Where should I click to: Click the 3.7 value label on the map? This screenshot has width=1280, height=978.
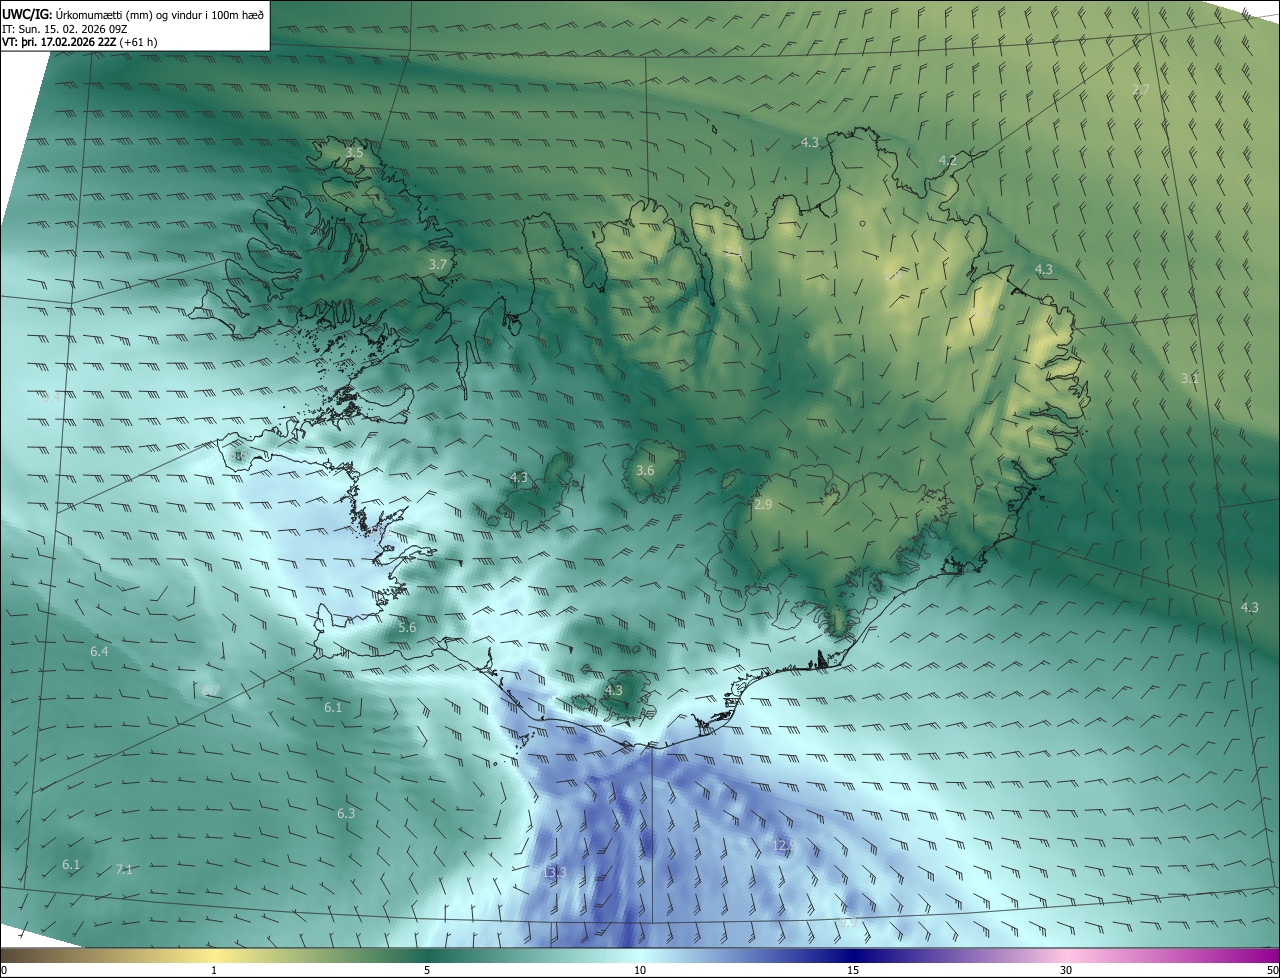pos(437,265)
